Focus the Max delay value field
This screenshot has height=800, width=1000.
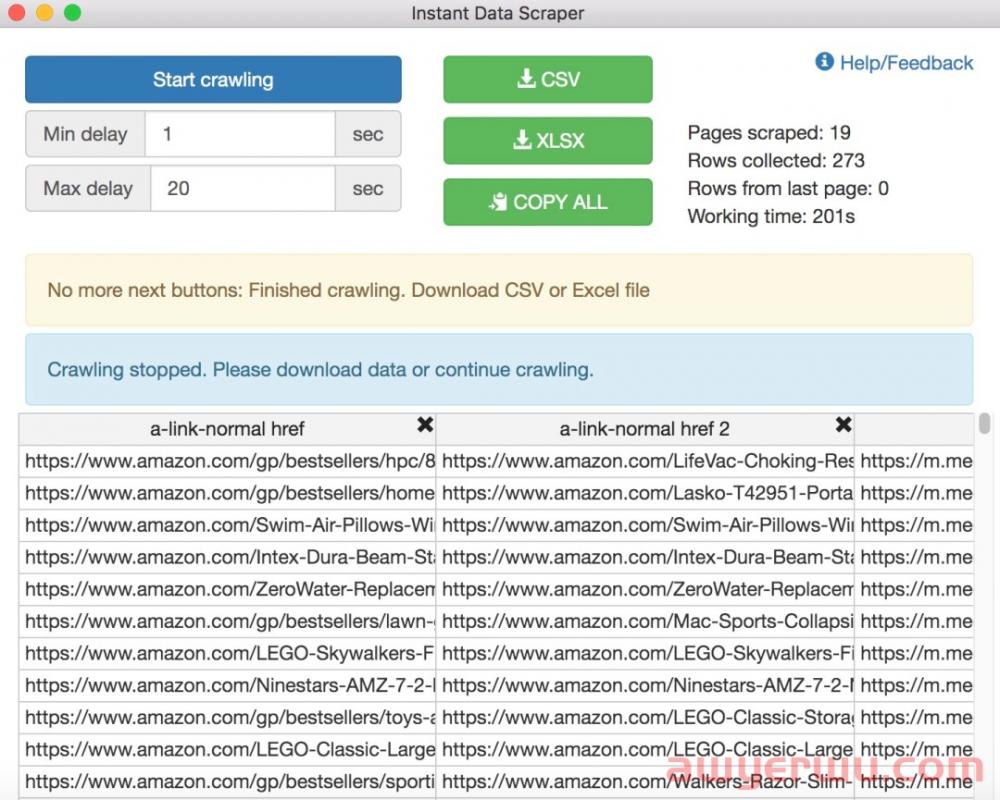[242, 188]
